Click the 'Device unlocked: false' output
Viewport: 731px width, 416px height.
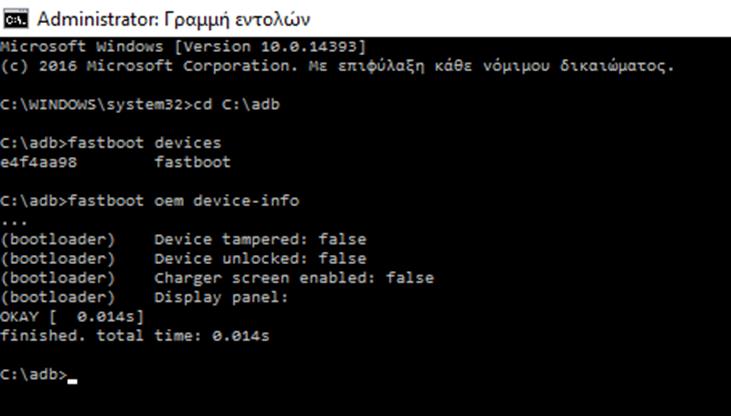pos(260,258)
